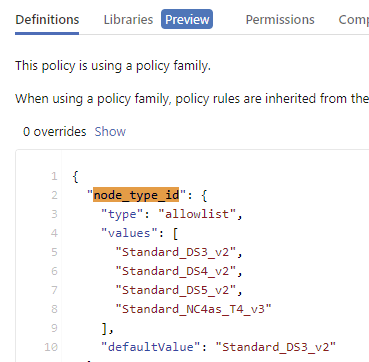Click line number 1 in the gutter
369x362 pixels.
[54, 176]
